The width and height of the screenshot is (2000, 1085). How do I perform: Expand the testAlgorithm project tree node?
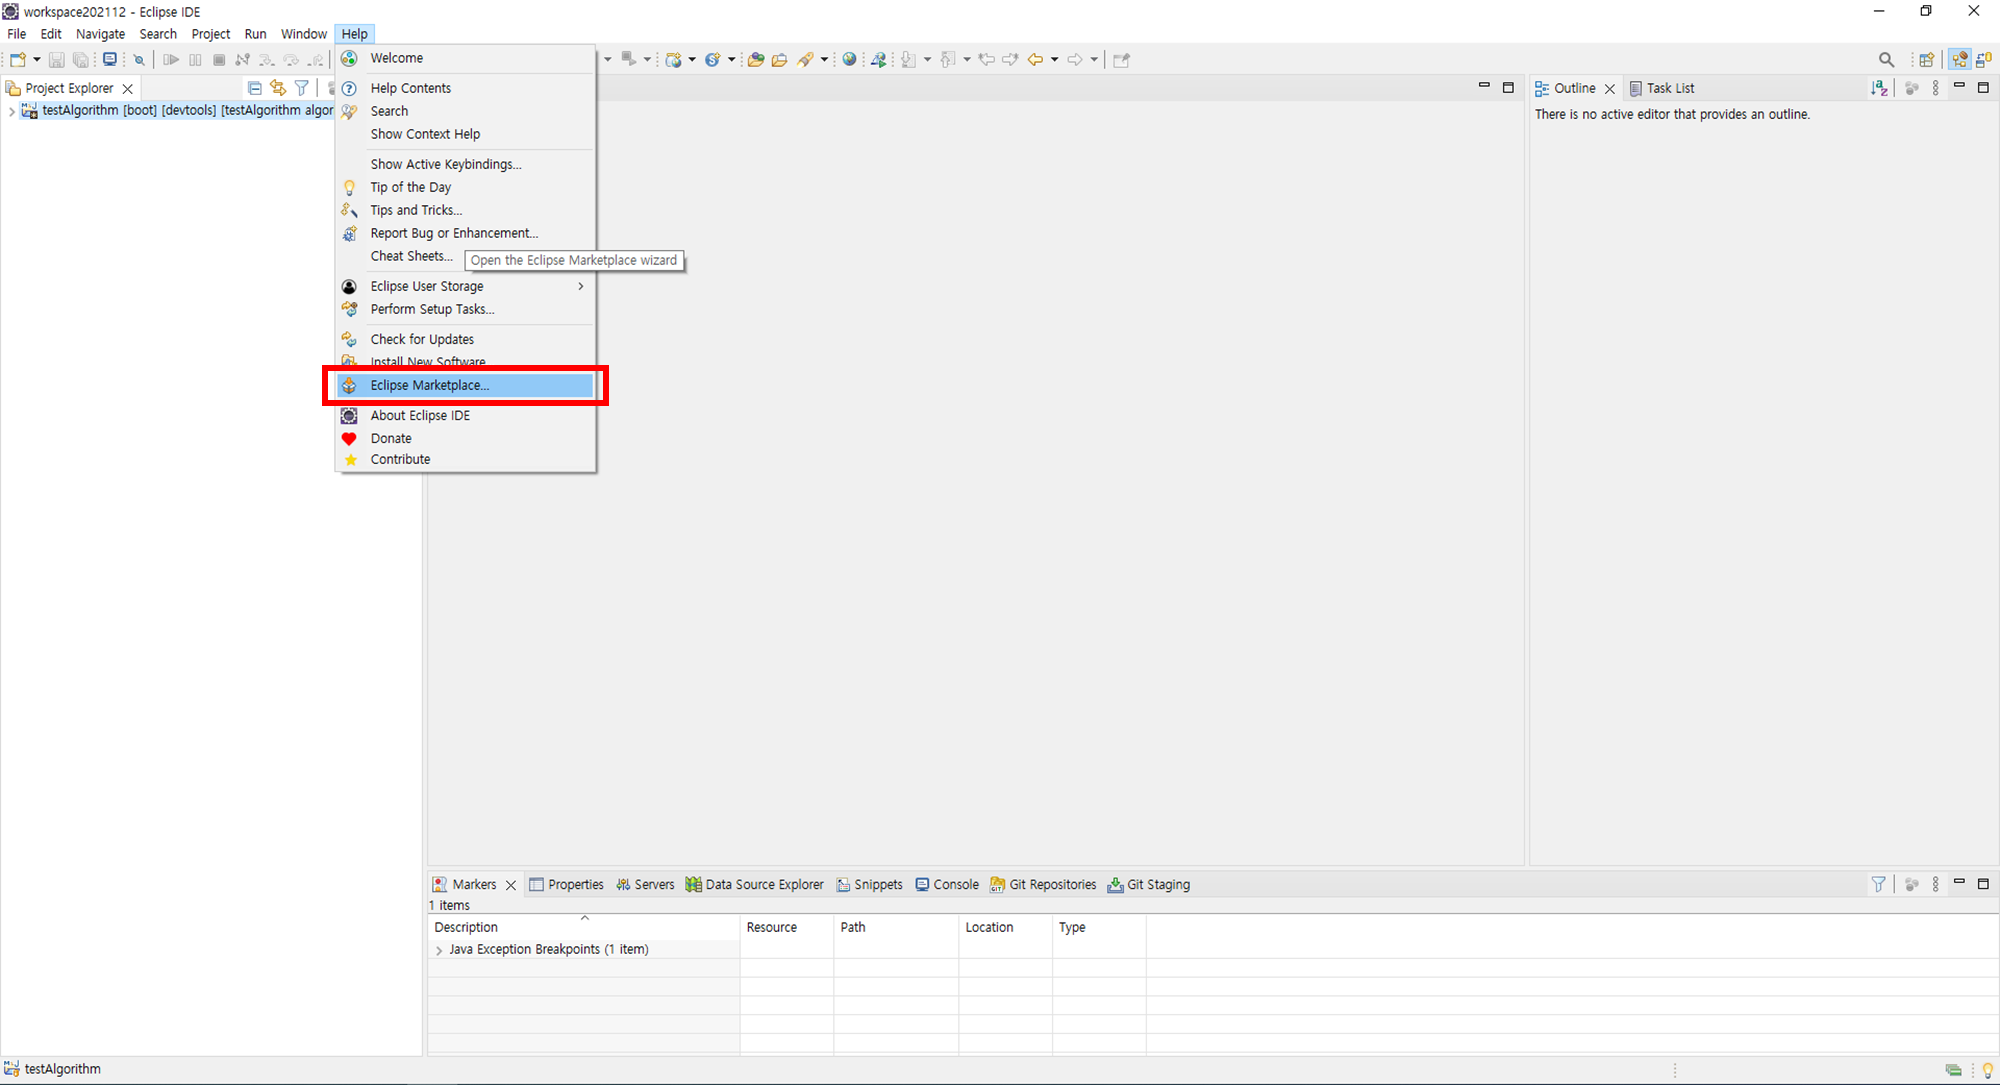(x=11, y=111)
